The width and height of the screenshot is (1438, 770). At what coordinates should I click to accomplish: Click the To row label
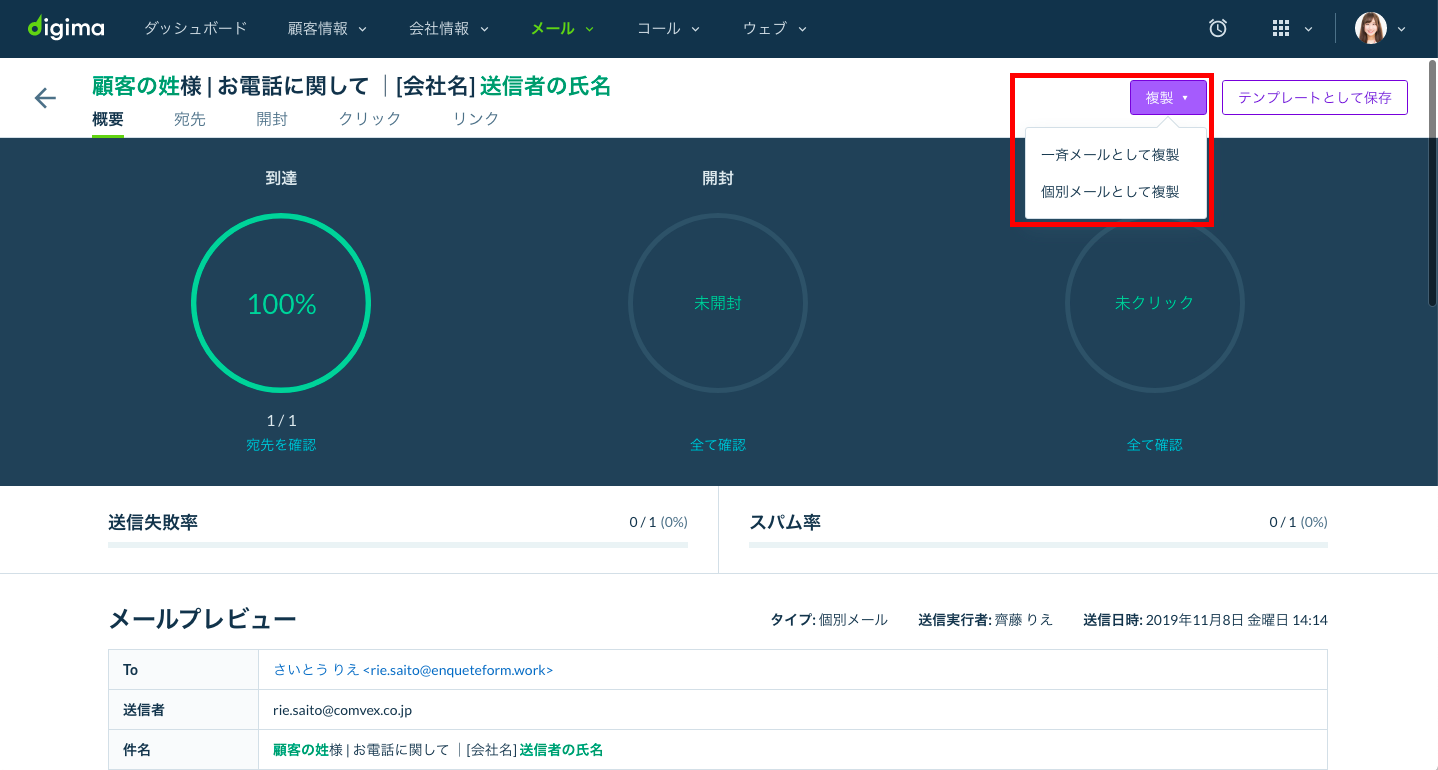pos(131,670)
